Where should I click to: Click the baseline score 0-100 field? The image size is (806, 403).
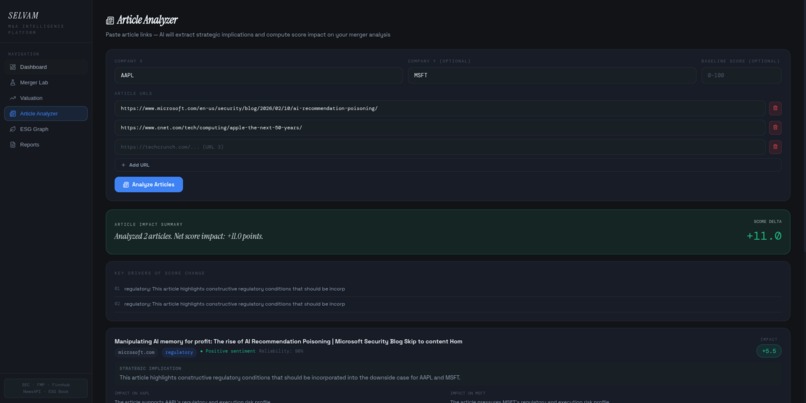(741, 76)
